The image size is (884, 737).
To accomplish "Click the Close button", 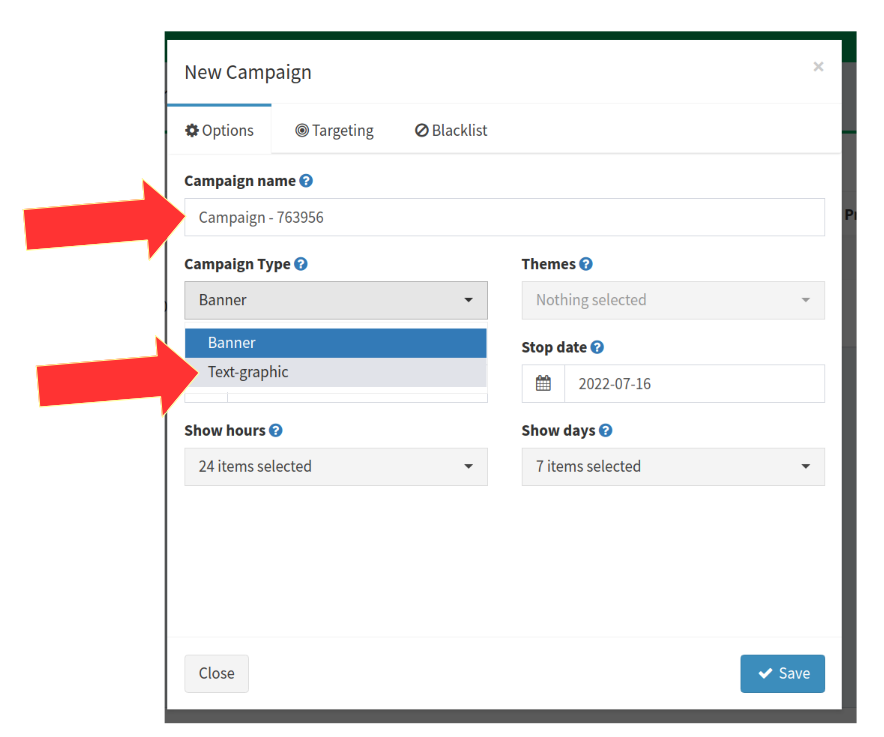I will [x=216, y=673].
